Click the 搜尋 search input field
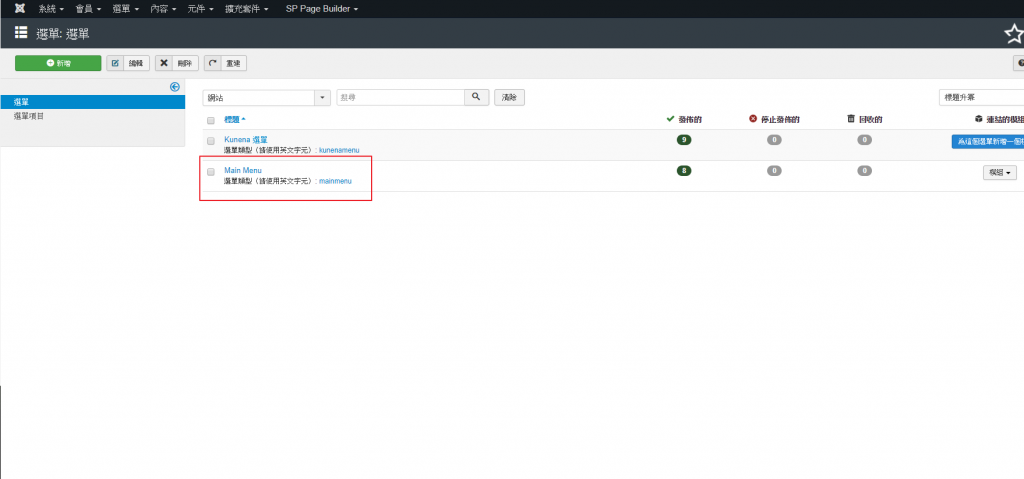This screenshot has width=1024, height=479. pyautogui.click(x=400, y=97)
